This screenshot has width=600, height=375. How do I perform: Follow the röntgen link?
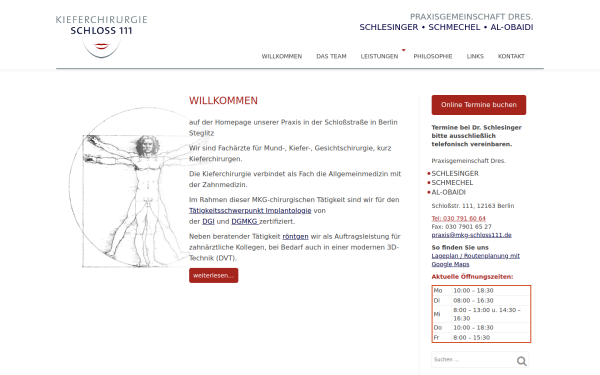coord(295,236)
